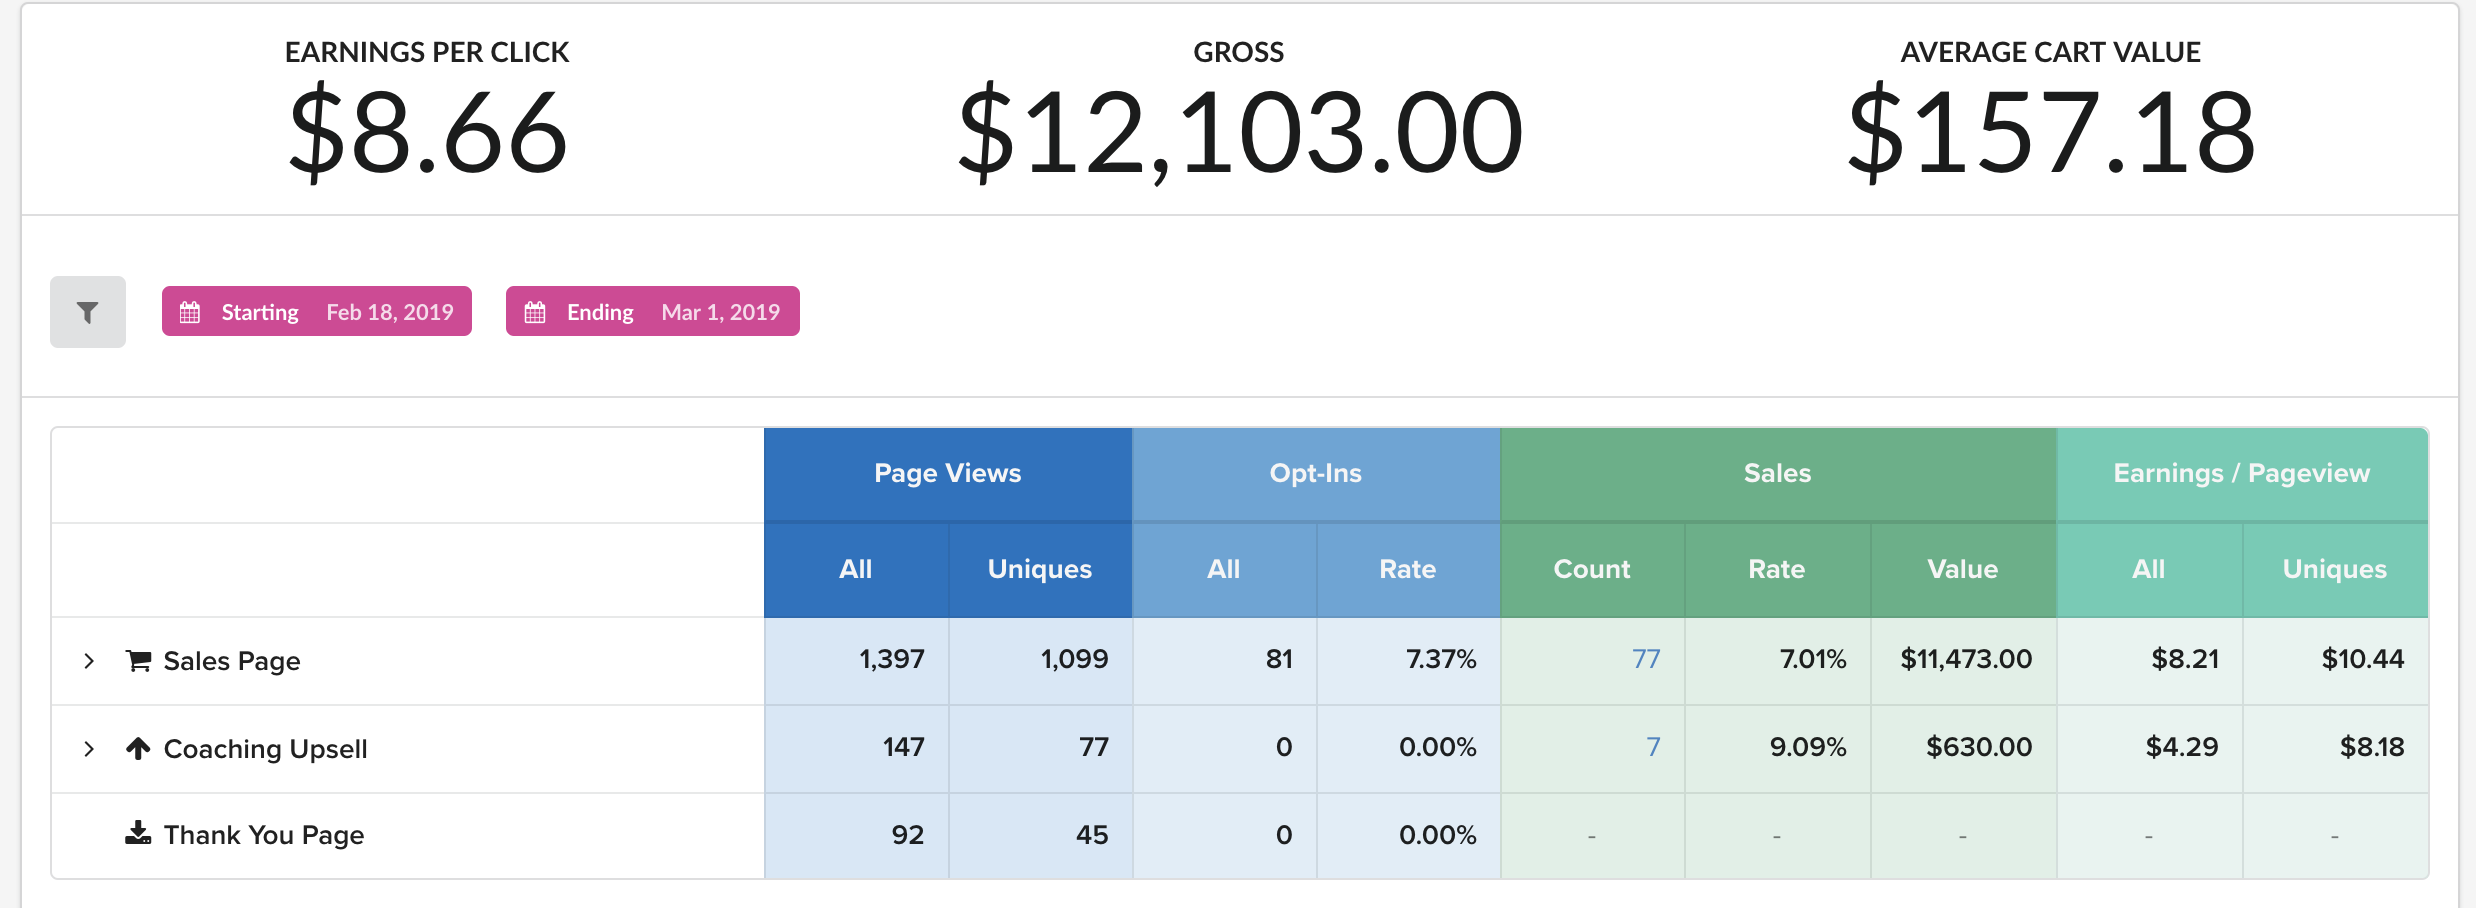Click the Sales Page cart icon
The width and height of the screenshot is (2476, 908).
click(138, 660)
